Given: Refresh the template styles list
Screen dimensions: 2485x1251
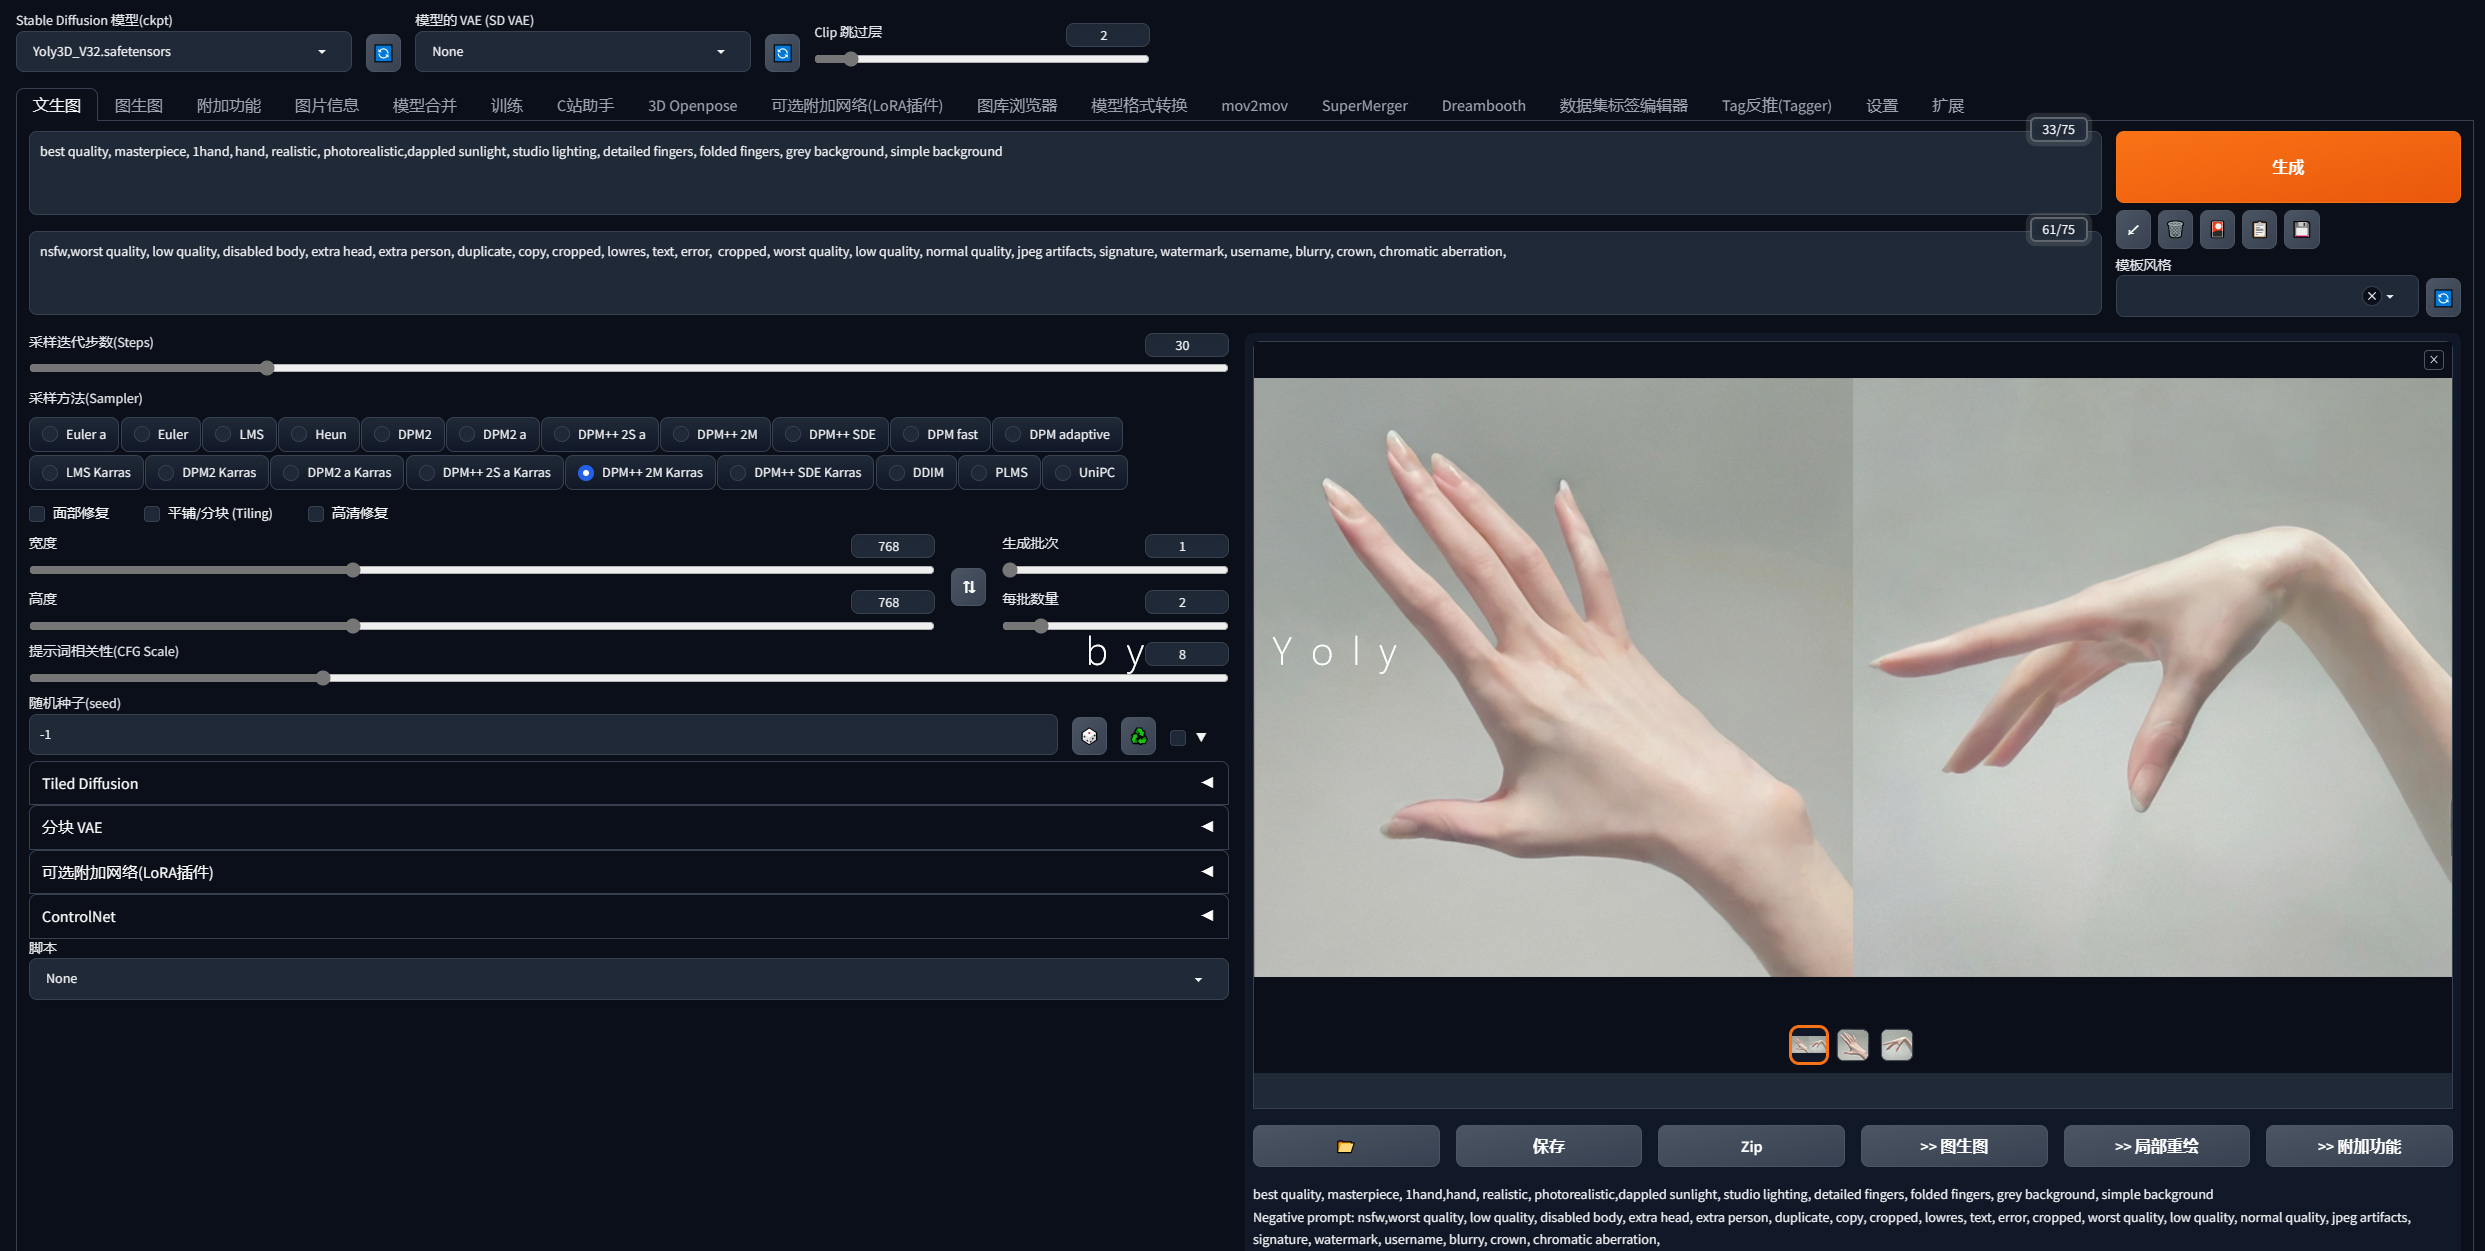Looking at the screenshot, I should click(2442, 298).
